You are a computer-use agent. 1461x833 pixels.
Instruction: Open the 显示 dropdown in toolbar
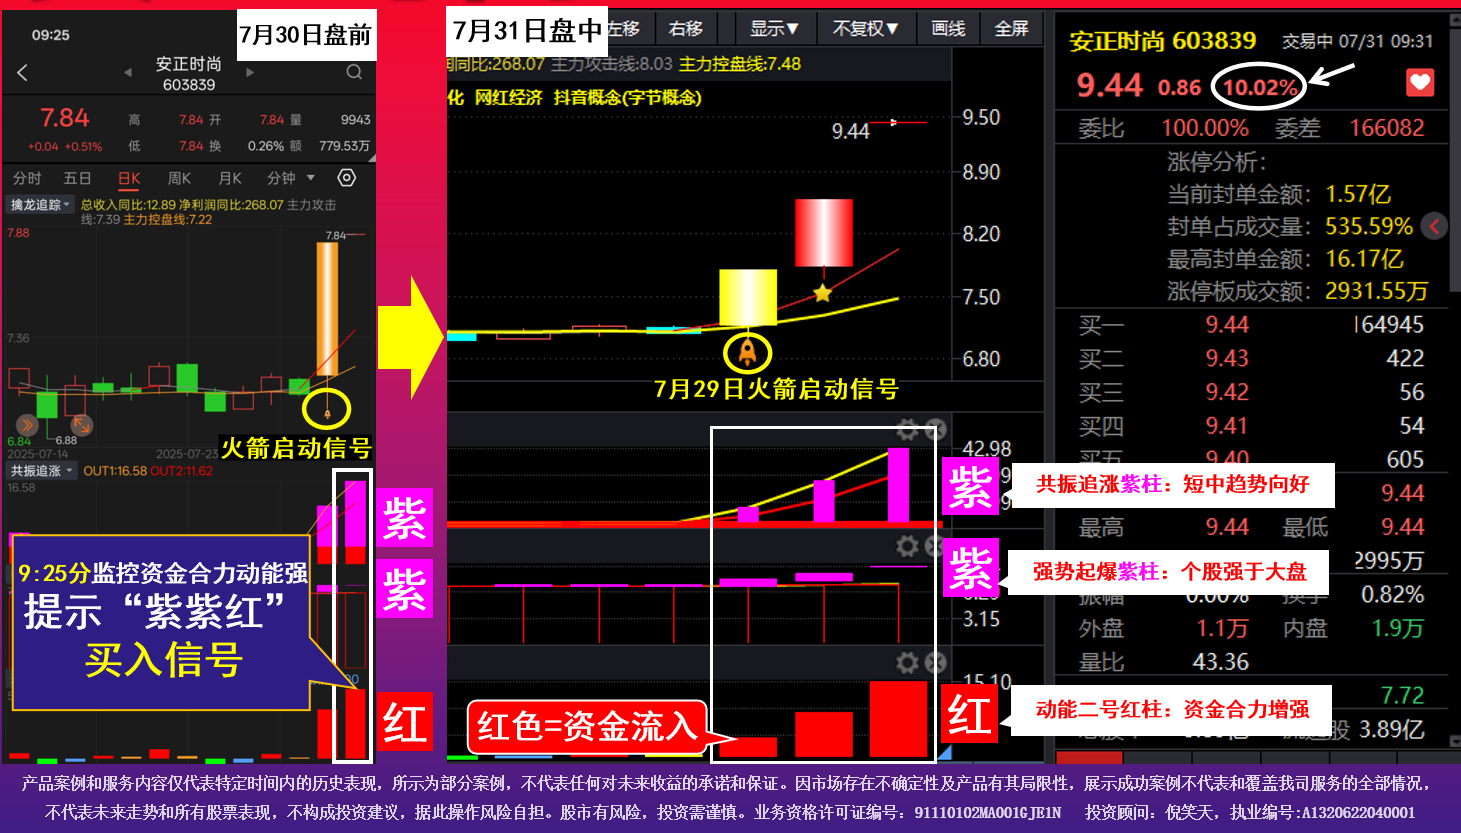tap(774, 28)
